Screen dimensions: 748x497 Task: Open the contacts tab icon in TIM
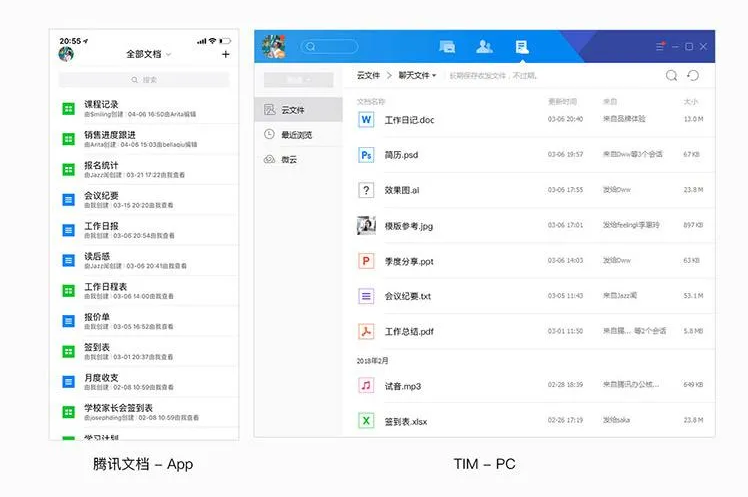point(484,46)
